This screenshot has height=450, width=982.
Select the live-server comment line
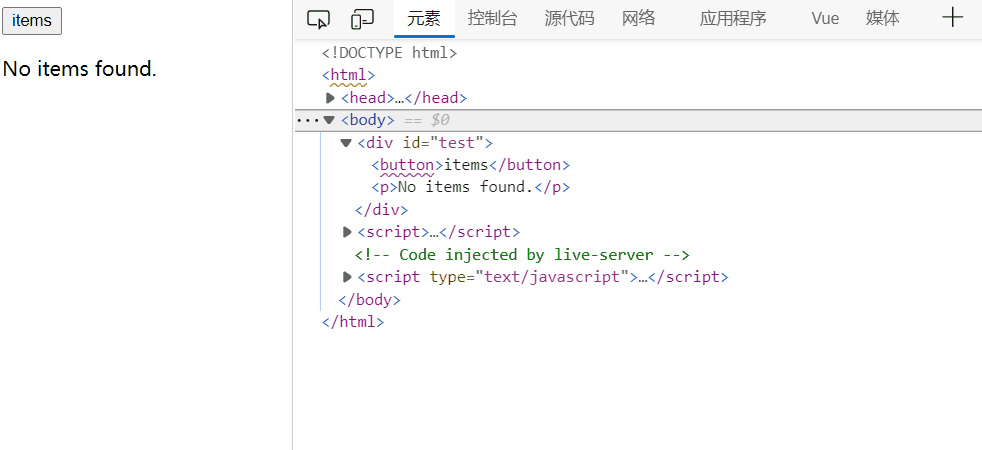pyautogui.click(x=522, y=255)
